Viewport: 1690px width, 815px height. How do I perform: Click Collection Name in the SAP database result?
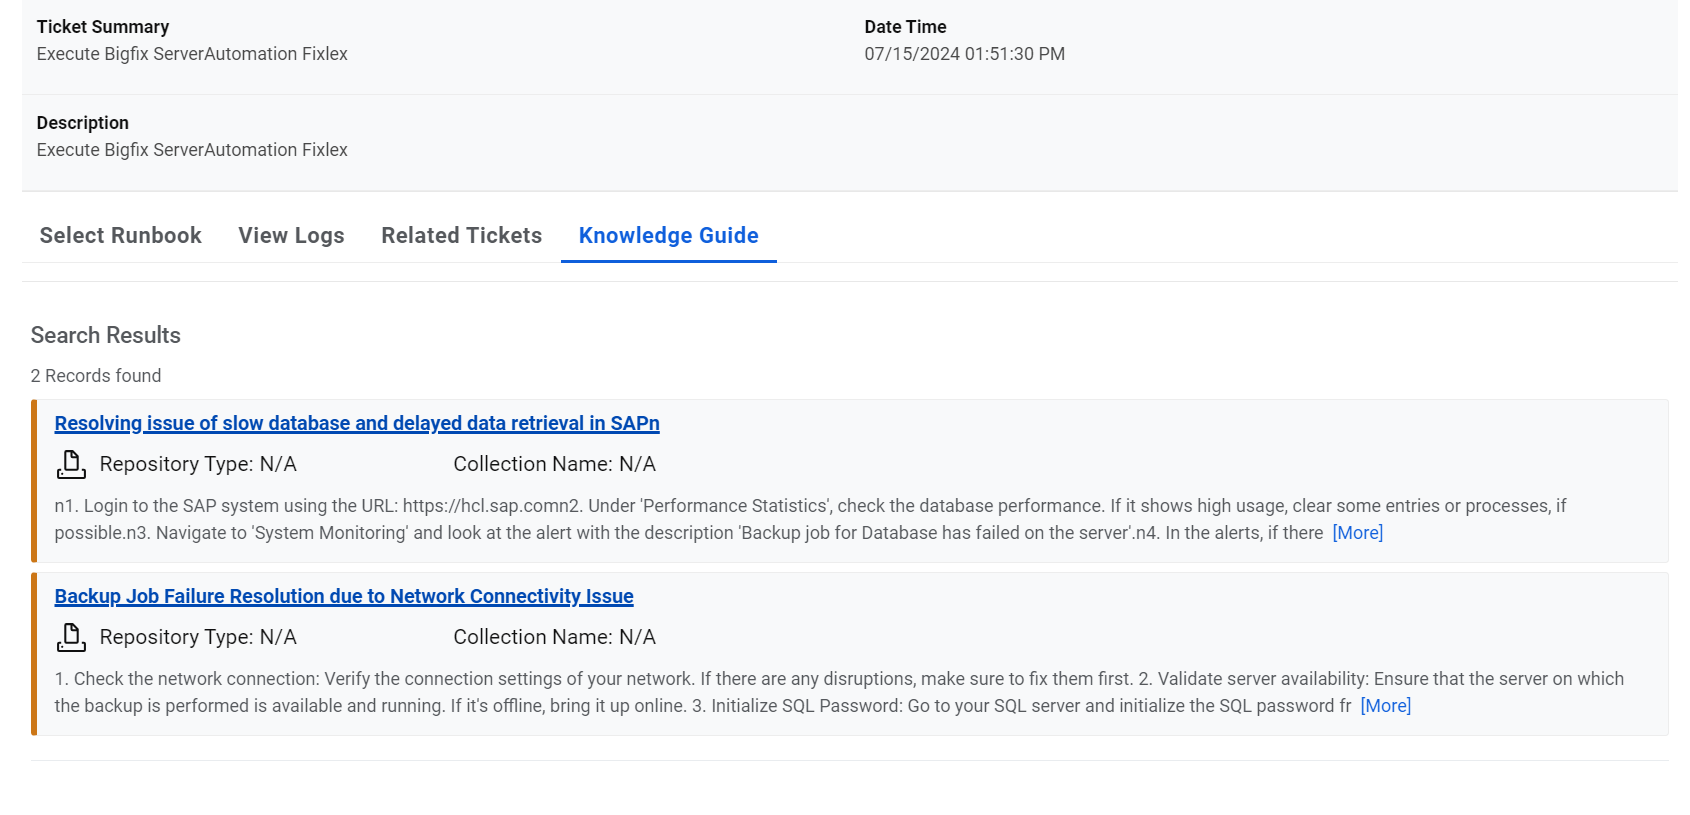(x=554, y=464)
